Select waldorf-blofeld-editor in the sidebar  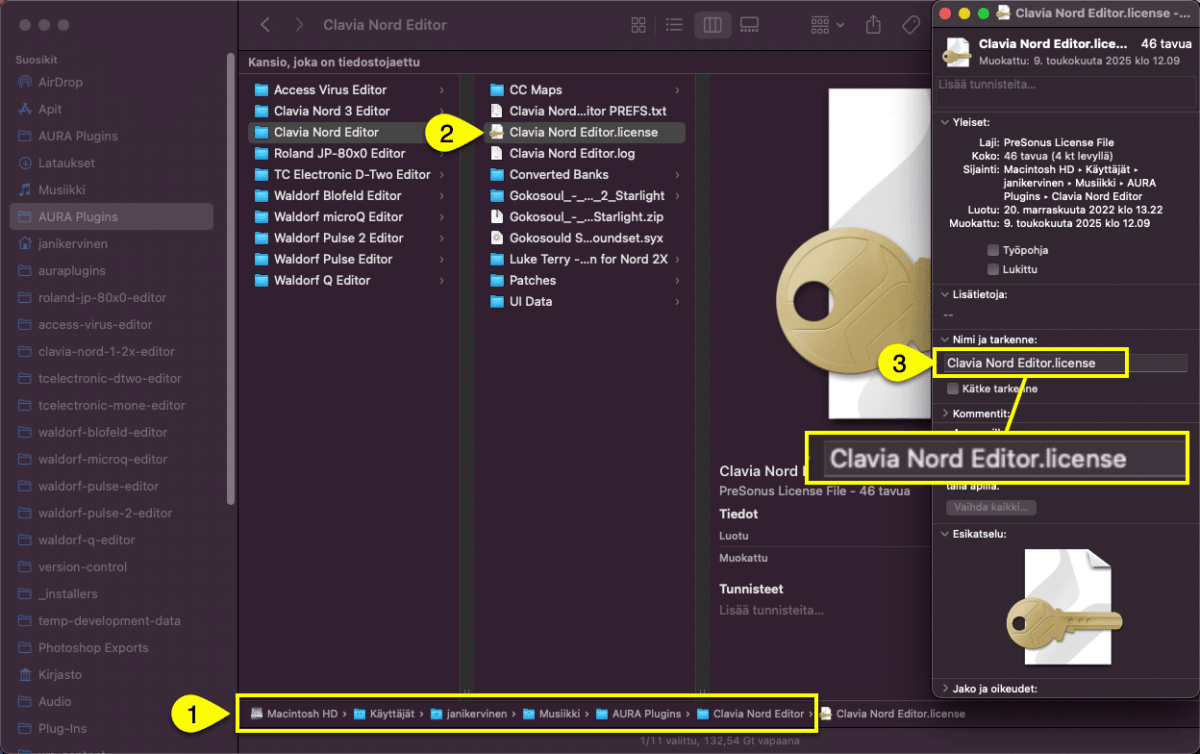[103, 432]
